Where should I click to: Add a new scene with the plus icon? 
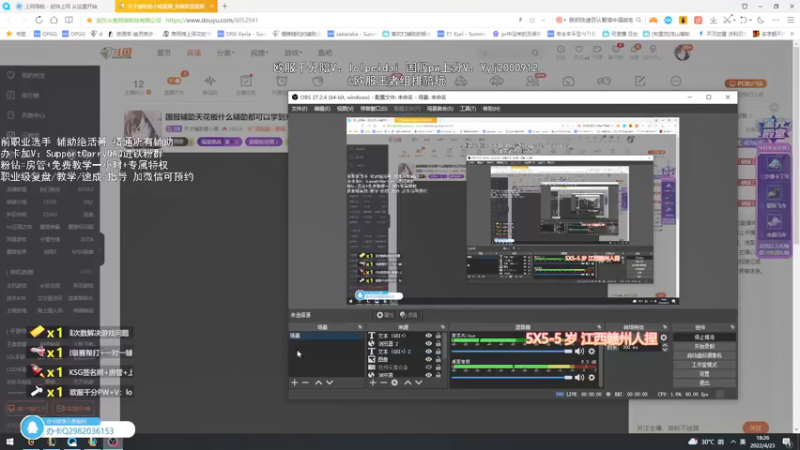point(294,383)
